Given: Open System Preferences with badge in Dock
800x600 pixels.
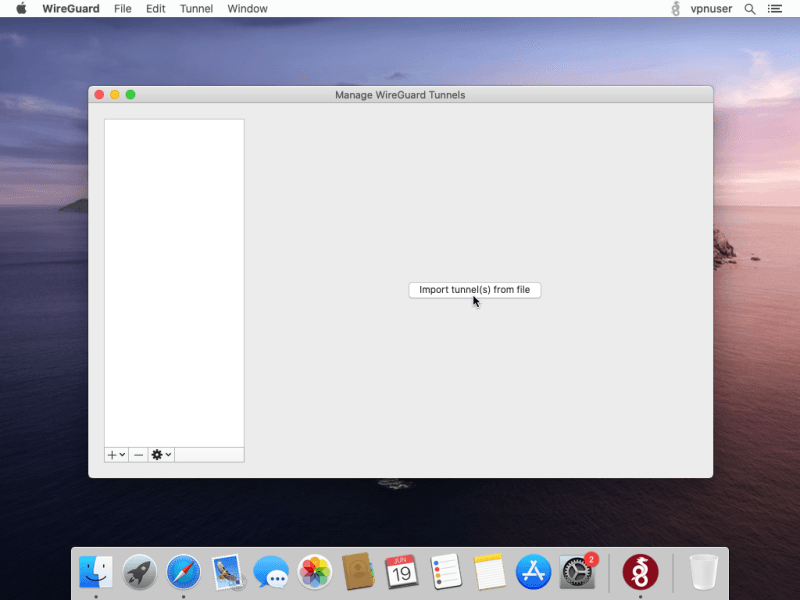Looking at the screenshot, I should pos(577,572).
